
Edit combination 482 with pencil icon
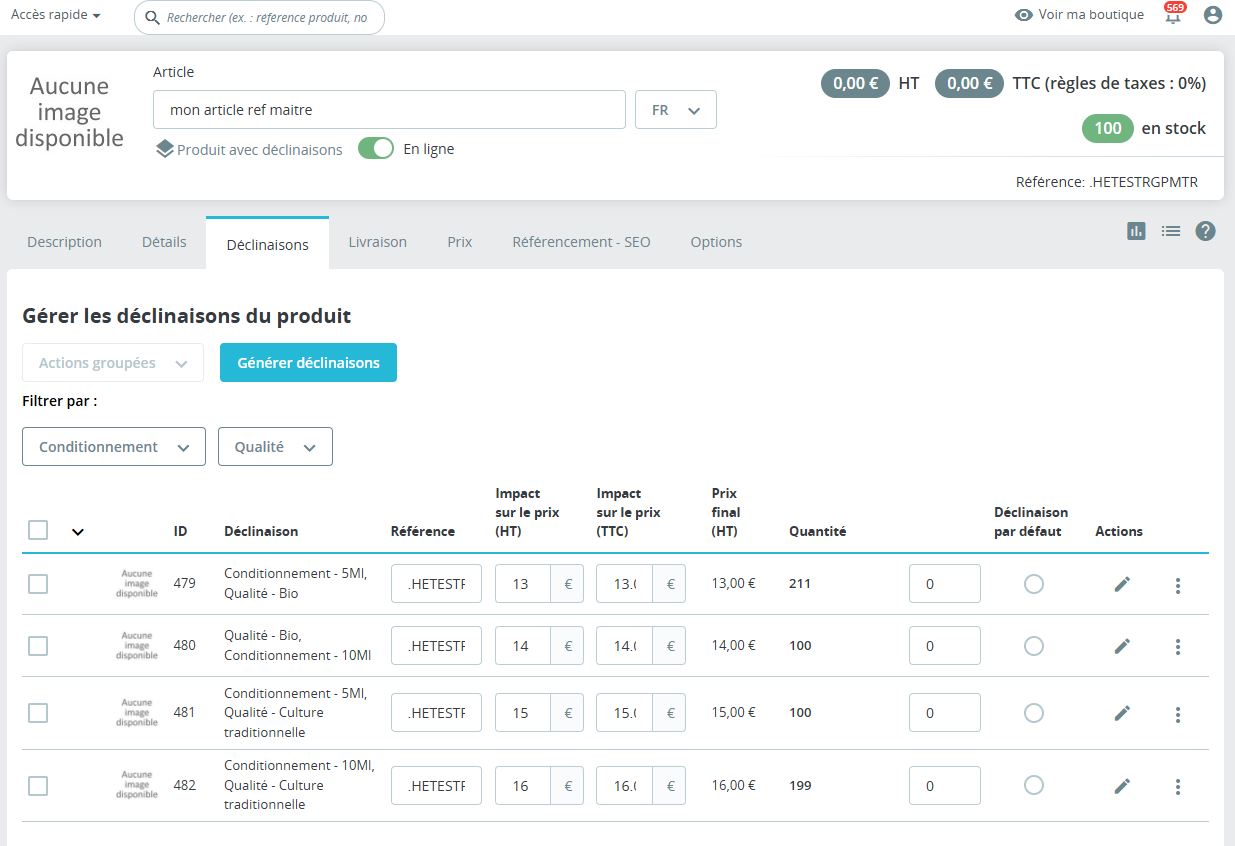pos(1122,786)
